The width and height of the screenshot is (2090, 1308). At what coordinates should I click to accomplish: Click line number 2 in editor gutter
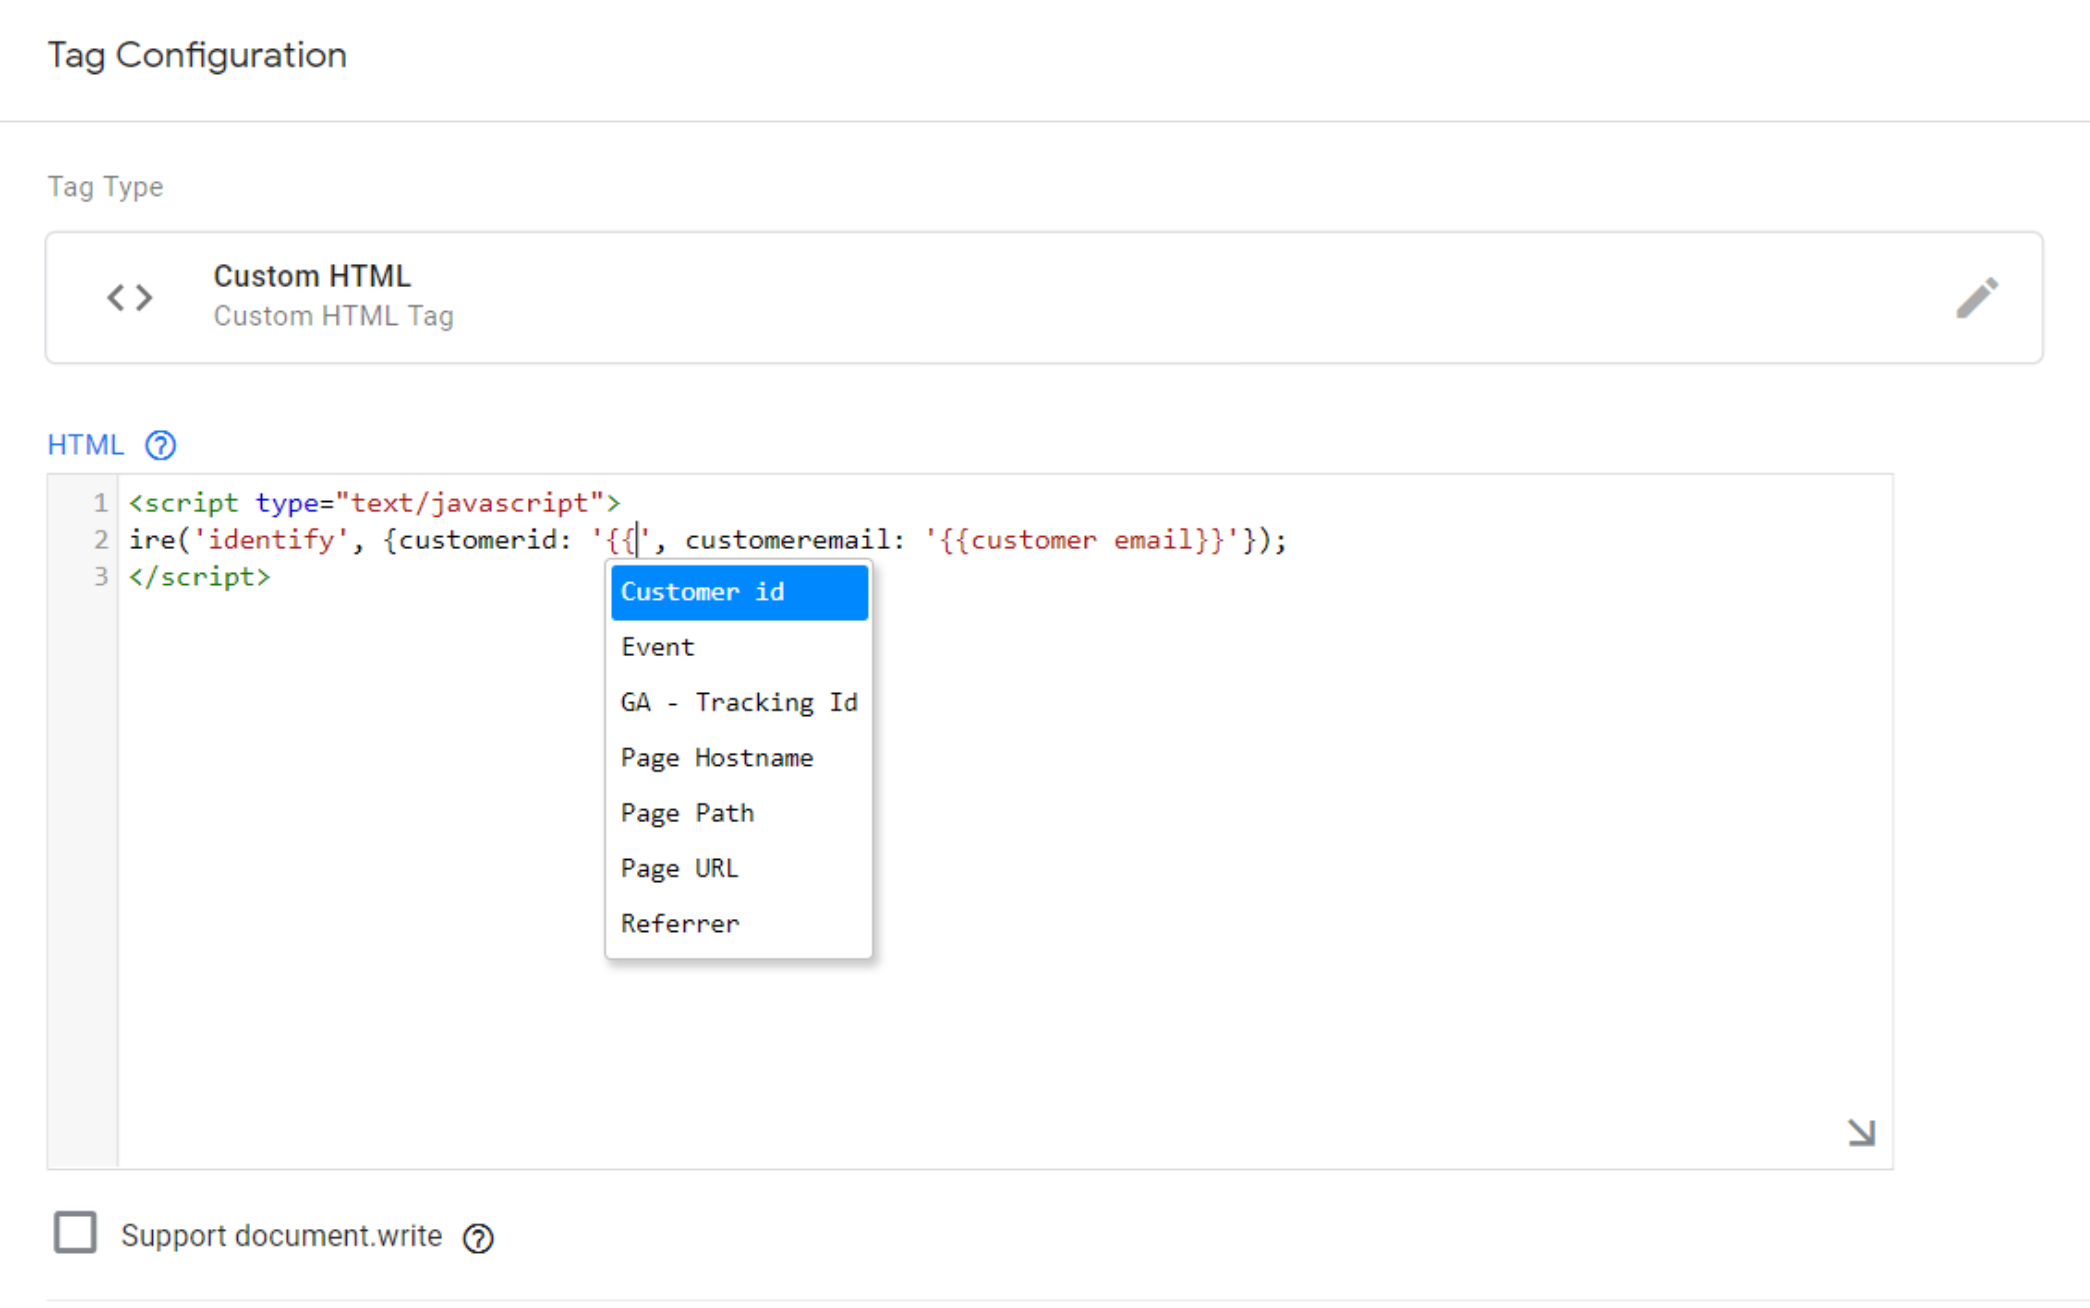pyautogui.click(x=101, y=540)
